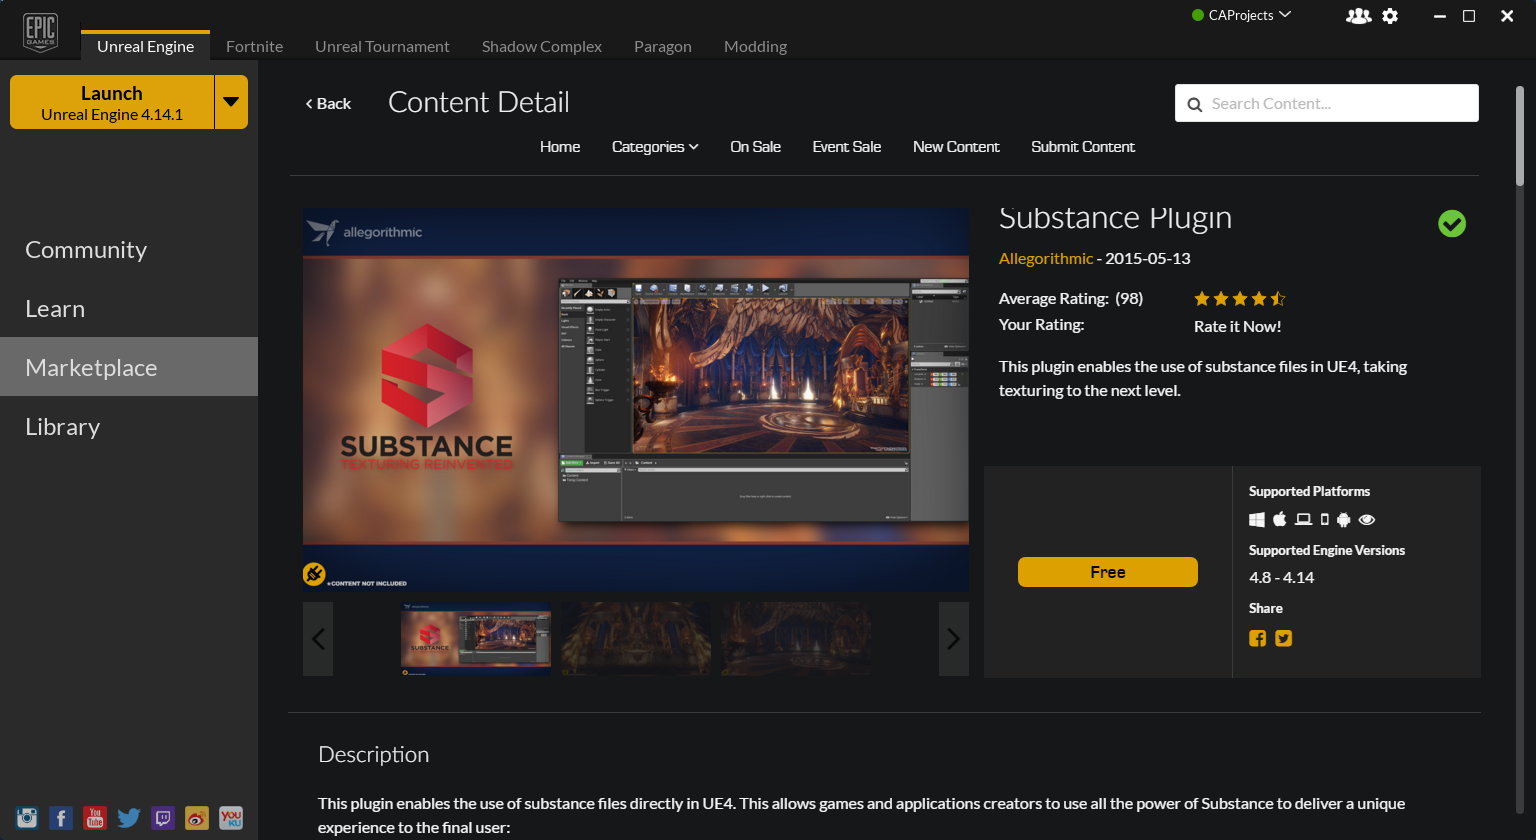Select Marketplace in the sidebar
The width and height of the screenshot is (1536, 840).
129,367
